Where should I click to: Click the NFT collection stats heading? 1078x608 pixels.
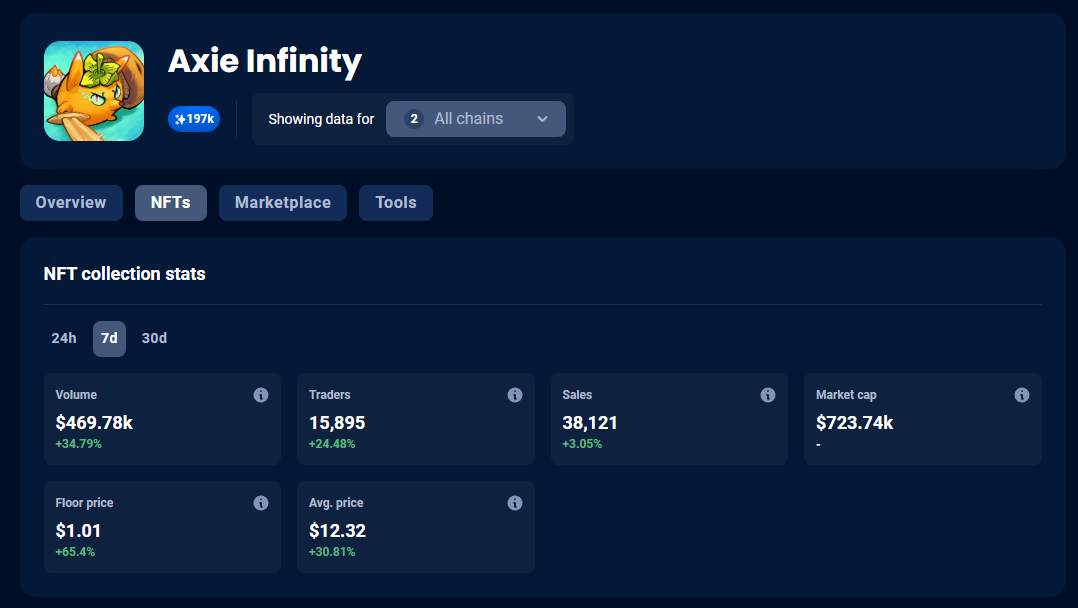(x=124, y=274)
